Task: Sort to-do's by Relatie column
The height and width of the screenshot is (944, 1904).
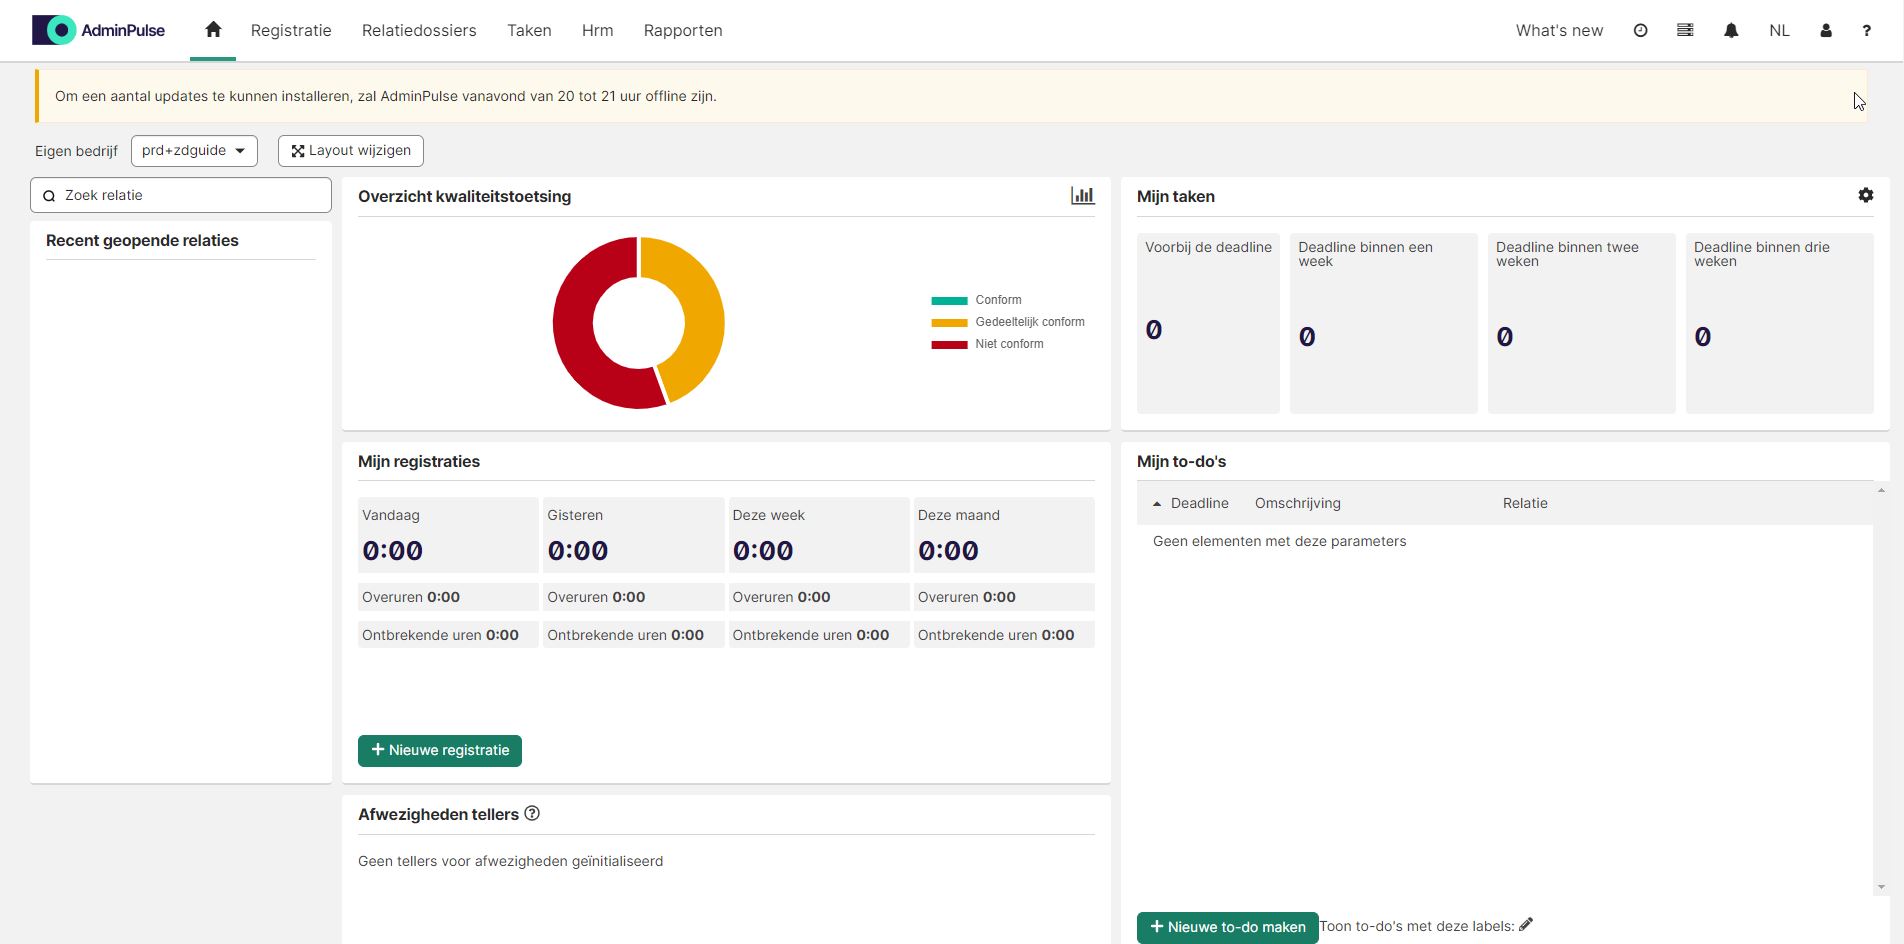Action: (1525, 503)
